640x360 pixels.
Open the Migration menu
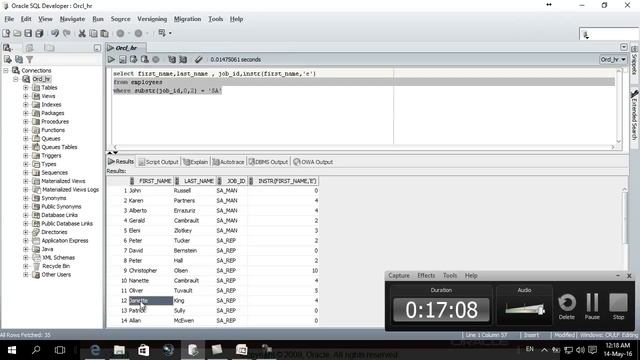click(187, 19)
